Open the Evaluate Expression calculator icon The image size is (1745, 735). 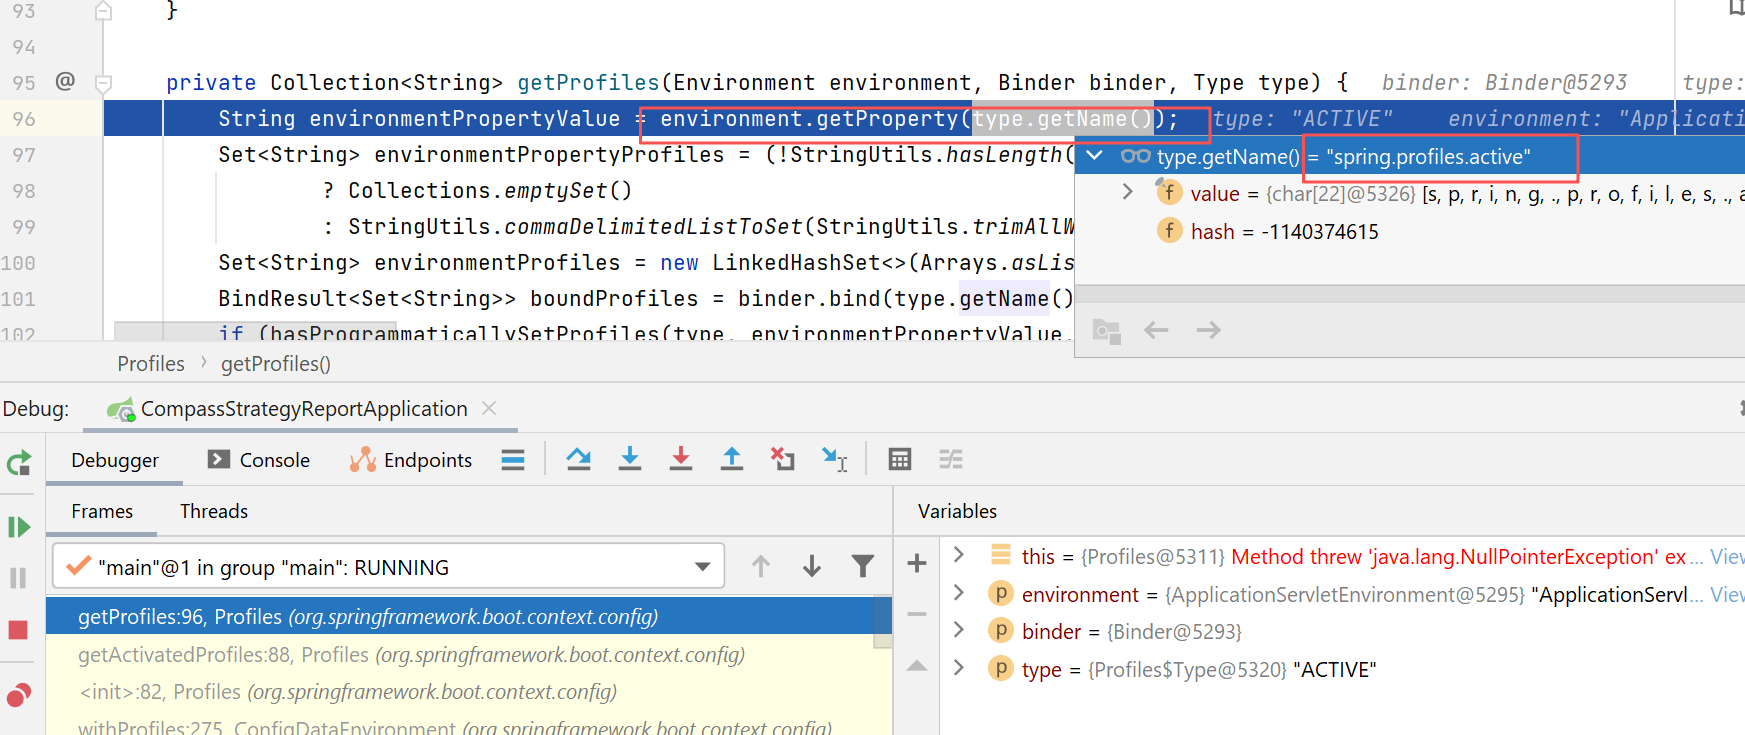coord(899,459)
